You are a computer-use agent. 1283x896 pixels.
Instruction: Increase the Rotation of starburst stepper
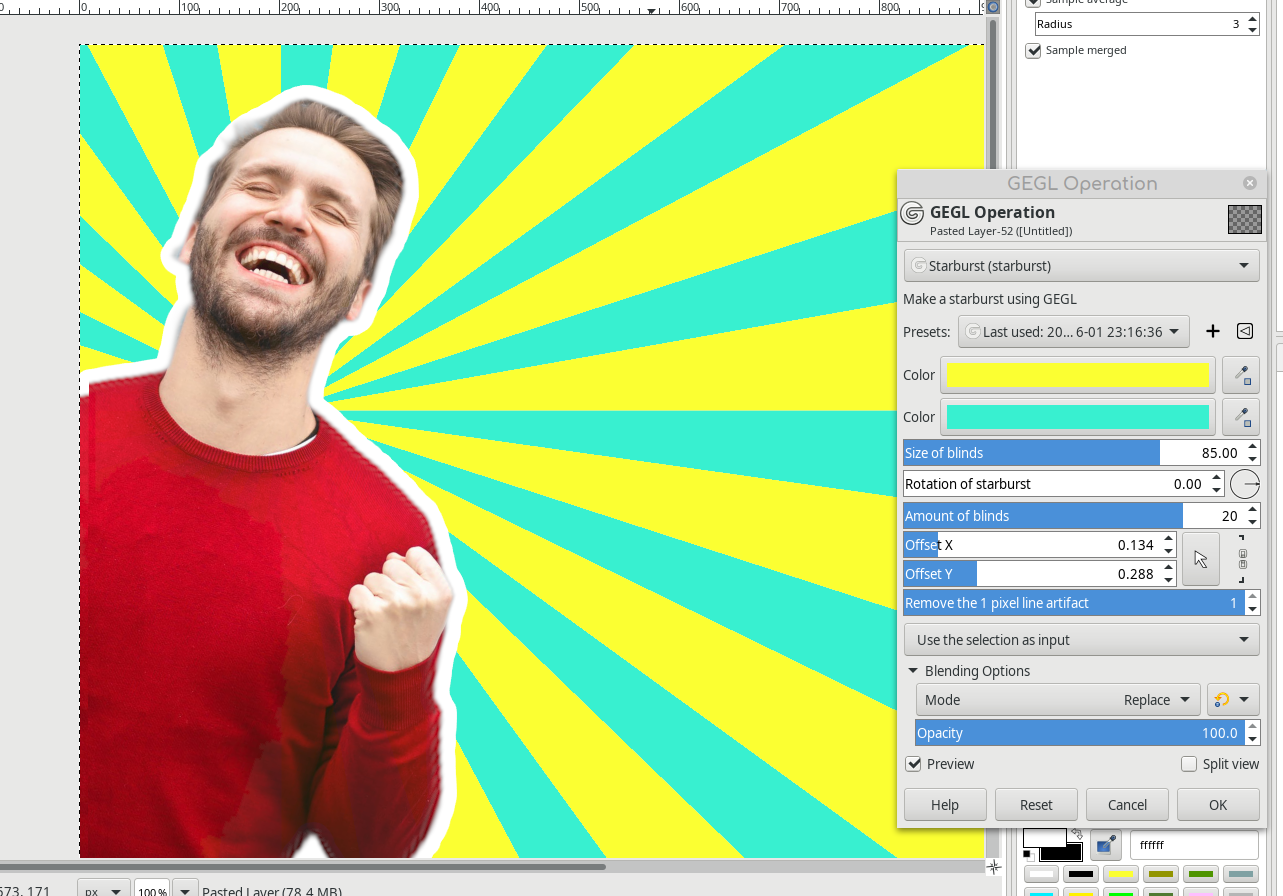(1216, 478)
